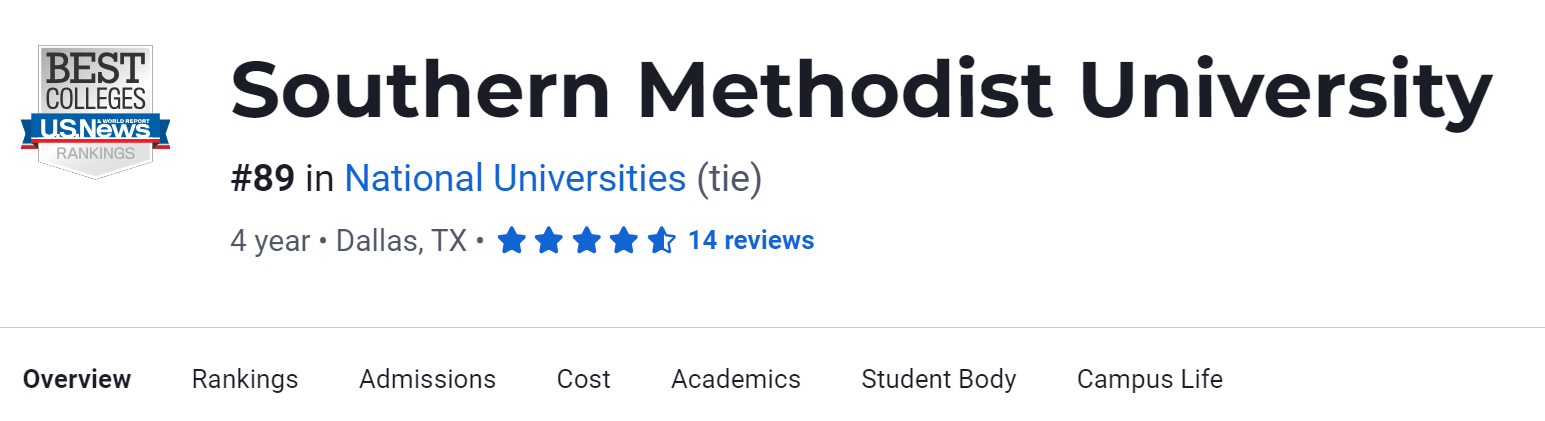Screen dimensions: 1545x421
Task: Click the first rating star
Action: tap(511, 241)
